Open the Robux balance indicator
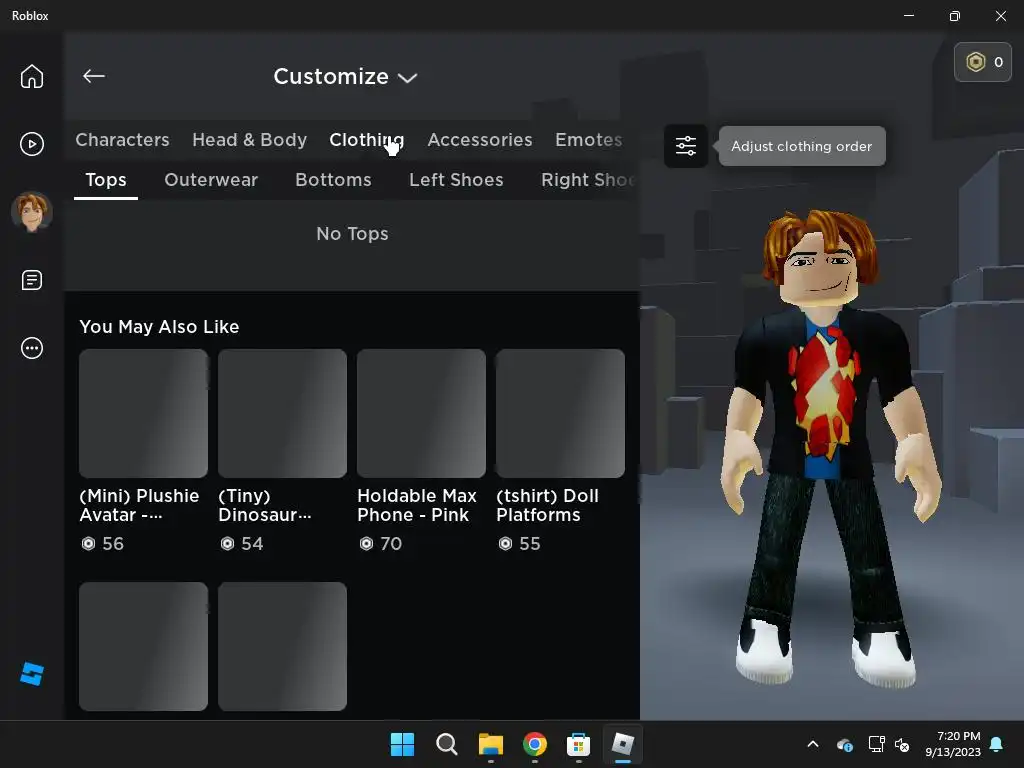1024x768 pixels. click(x=983, y=62)
